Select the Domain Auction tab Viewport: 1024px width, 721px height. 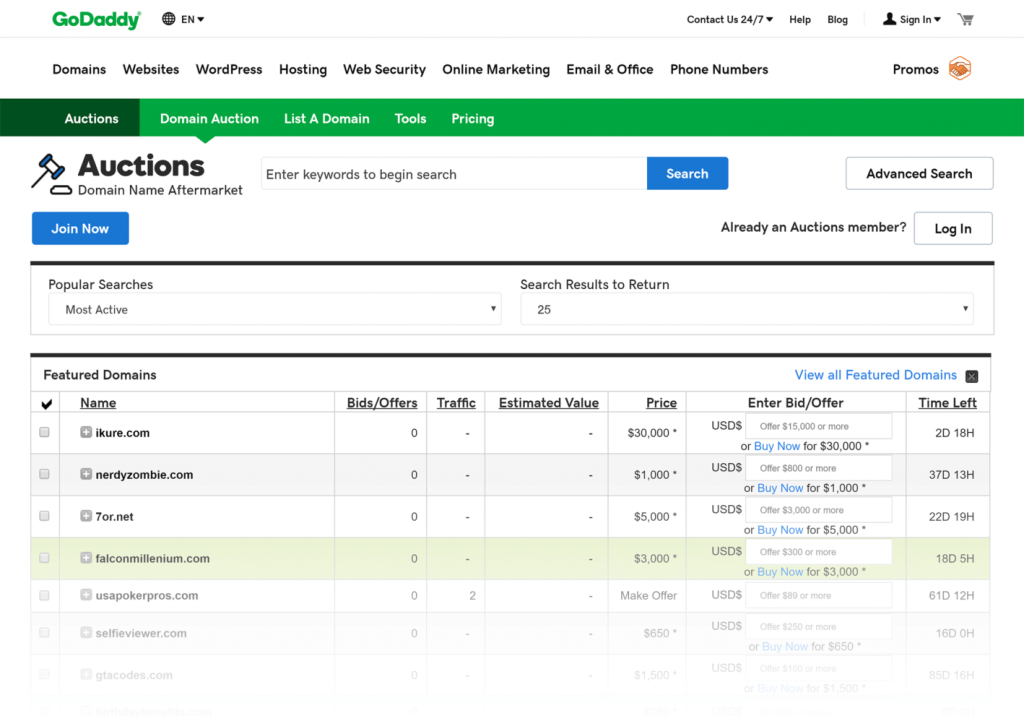click(x=209, y=118)
